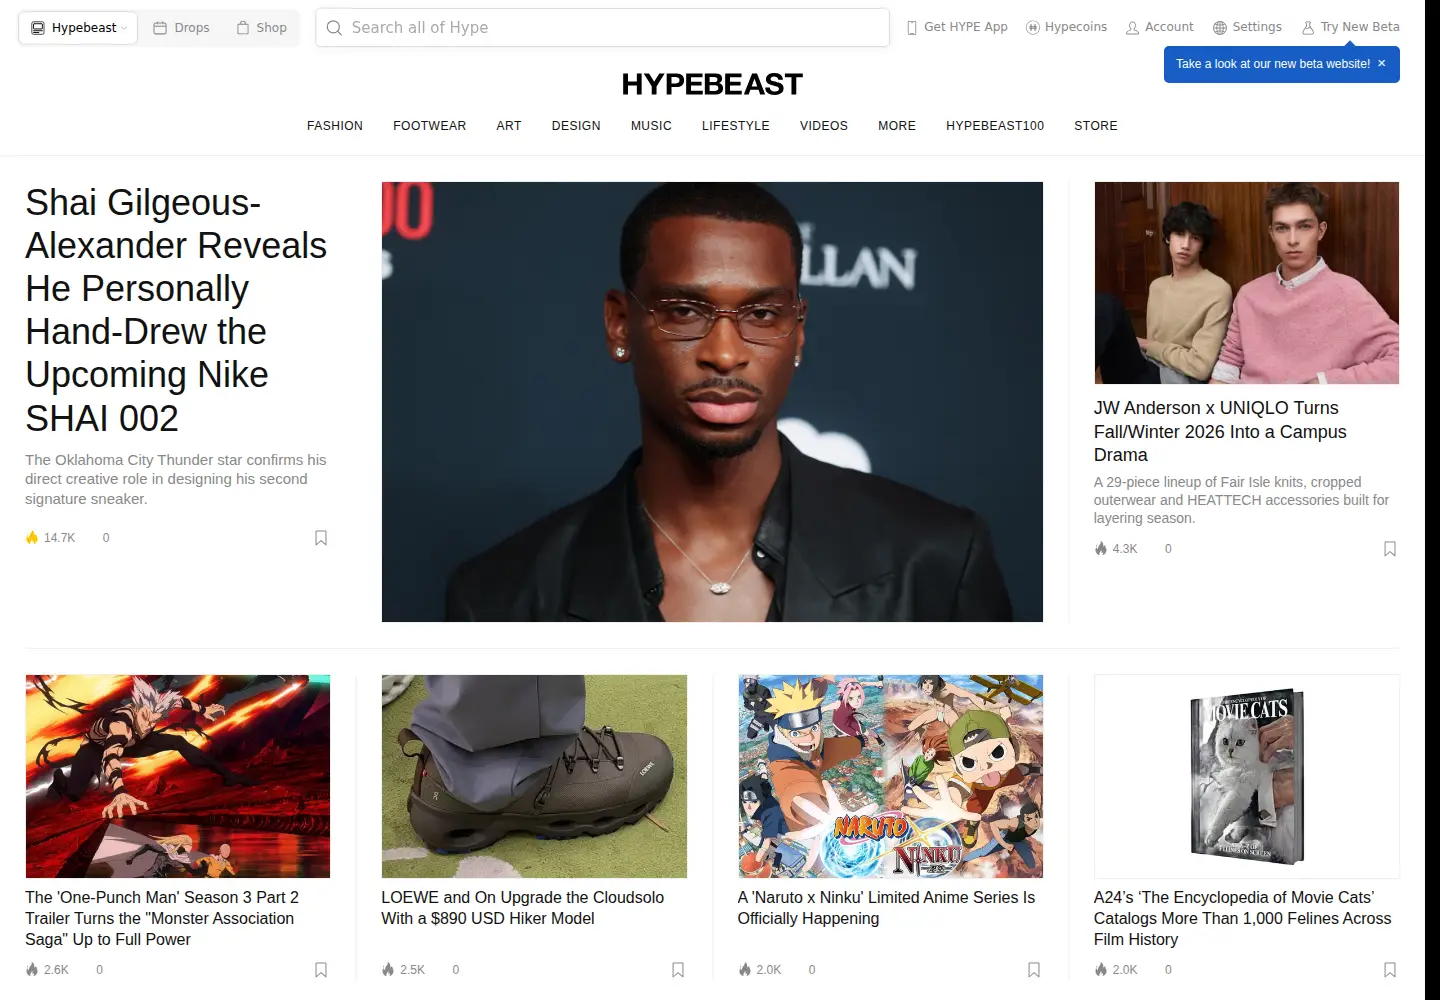
Task: Switch to the Shop tab
Action: point(261,28)
